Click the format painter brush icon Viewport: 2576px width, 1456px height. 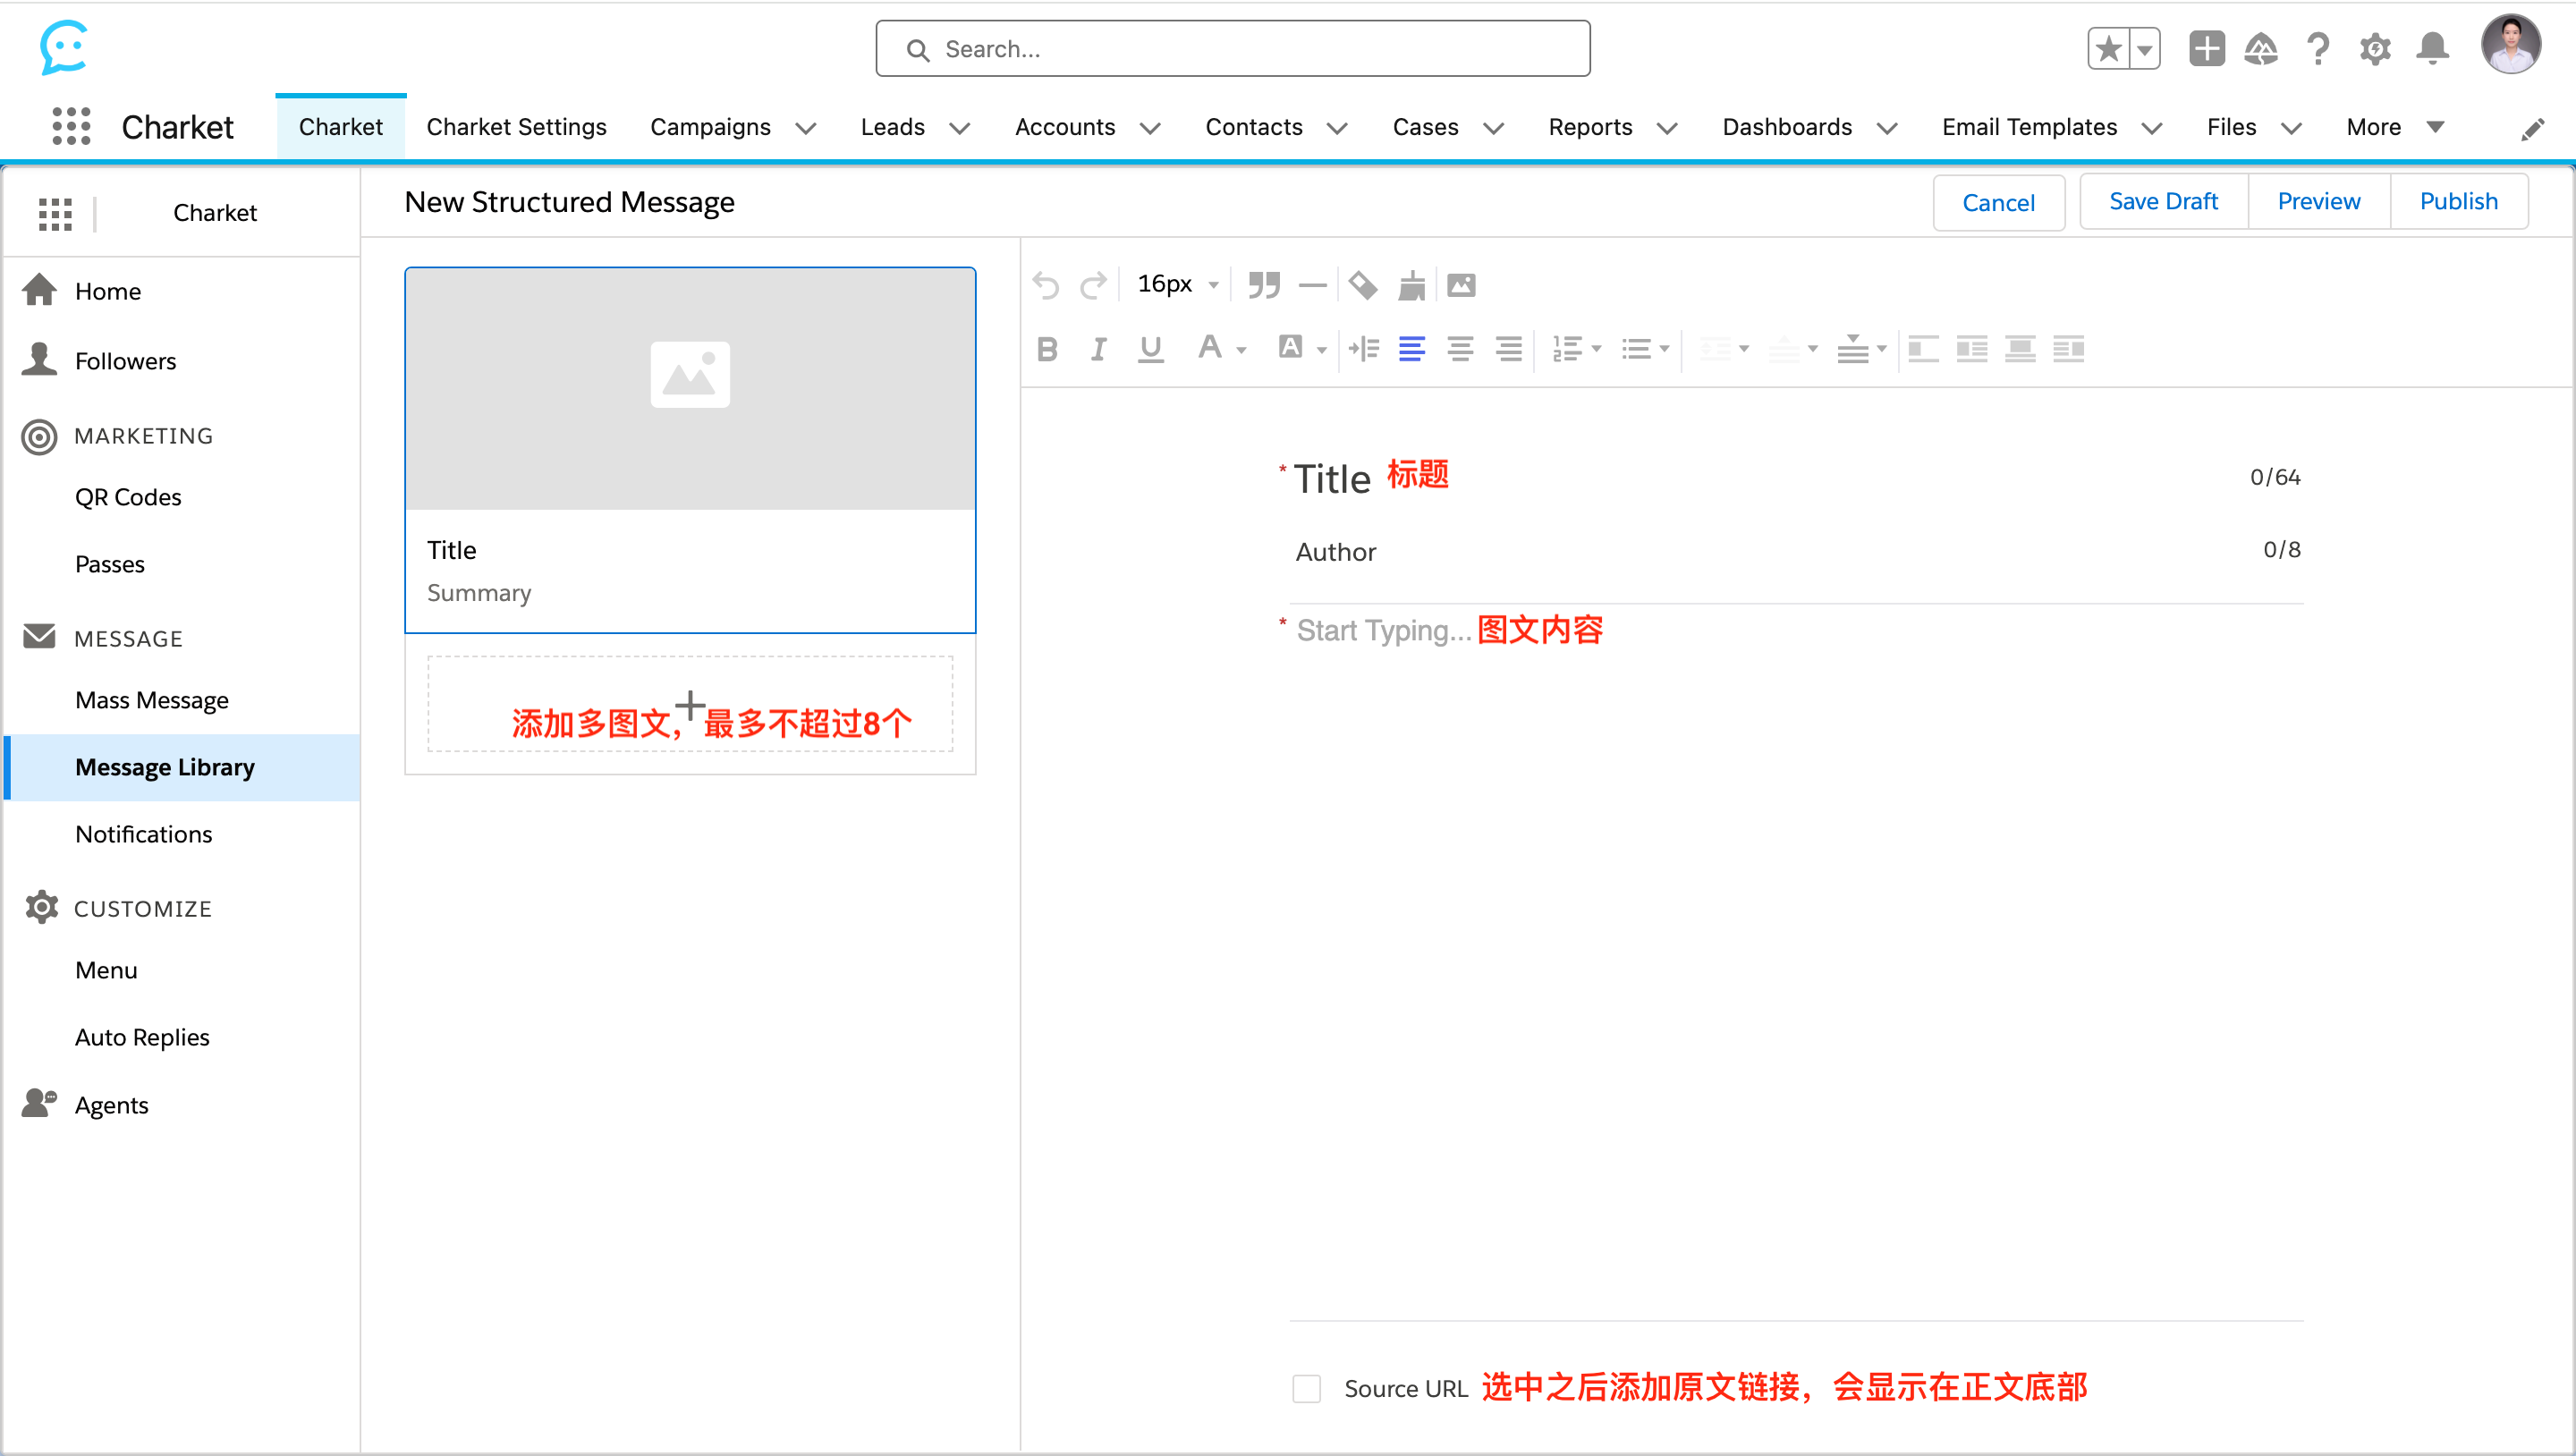click(x=1412, y=286)
